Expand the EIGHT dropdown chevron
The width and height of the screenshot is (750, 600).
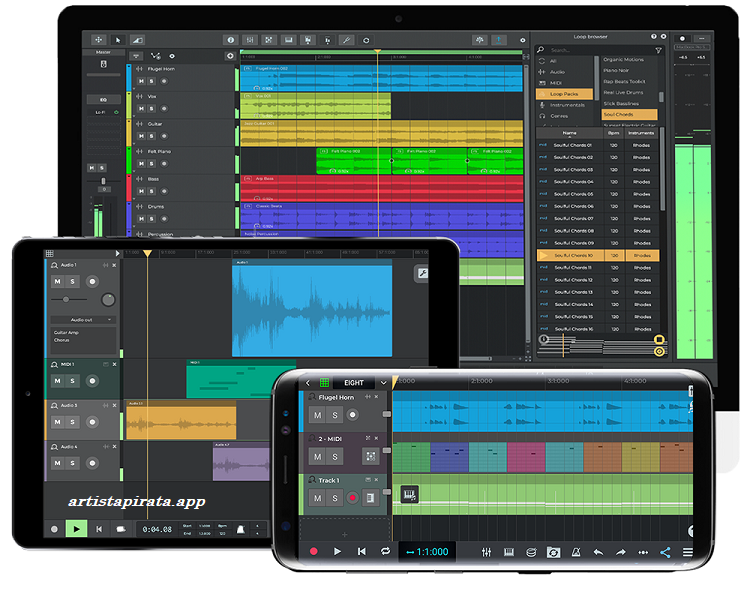[383, 382]
